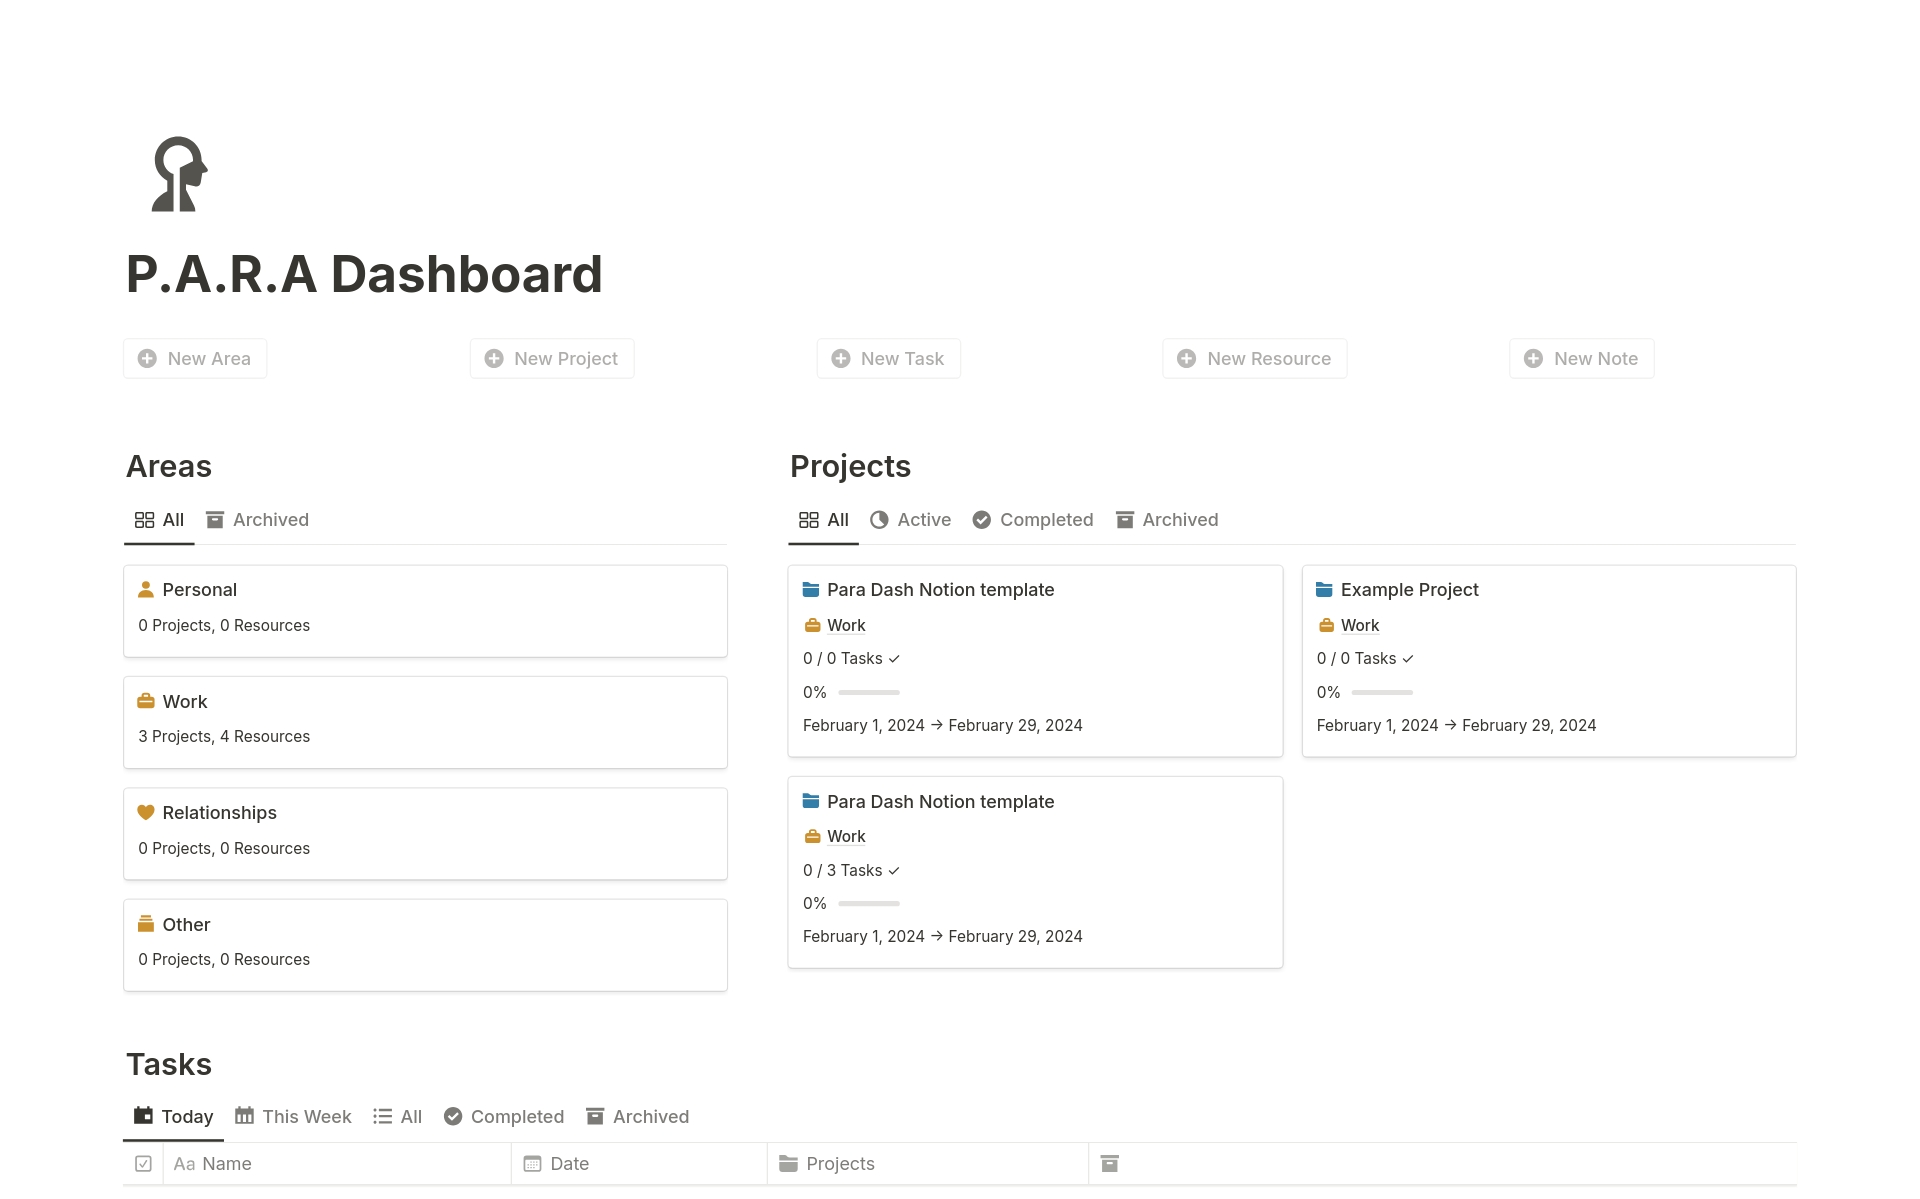Click the This Week tab in Tasks
The image size is (1920, 1199).
click(294, 1116)
